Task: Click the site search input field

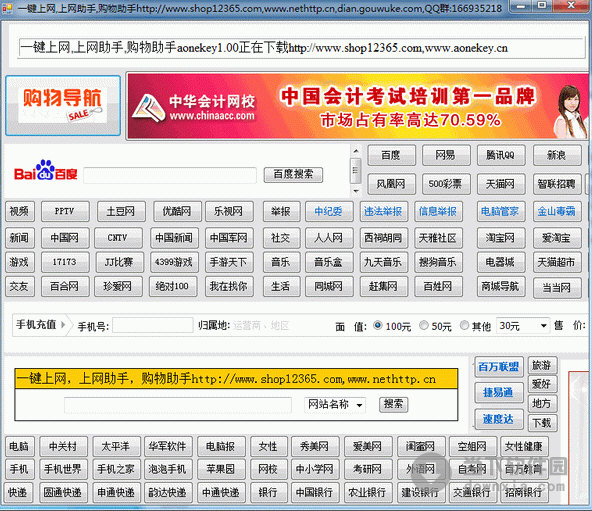Action: 178,405
